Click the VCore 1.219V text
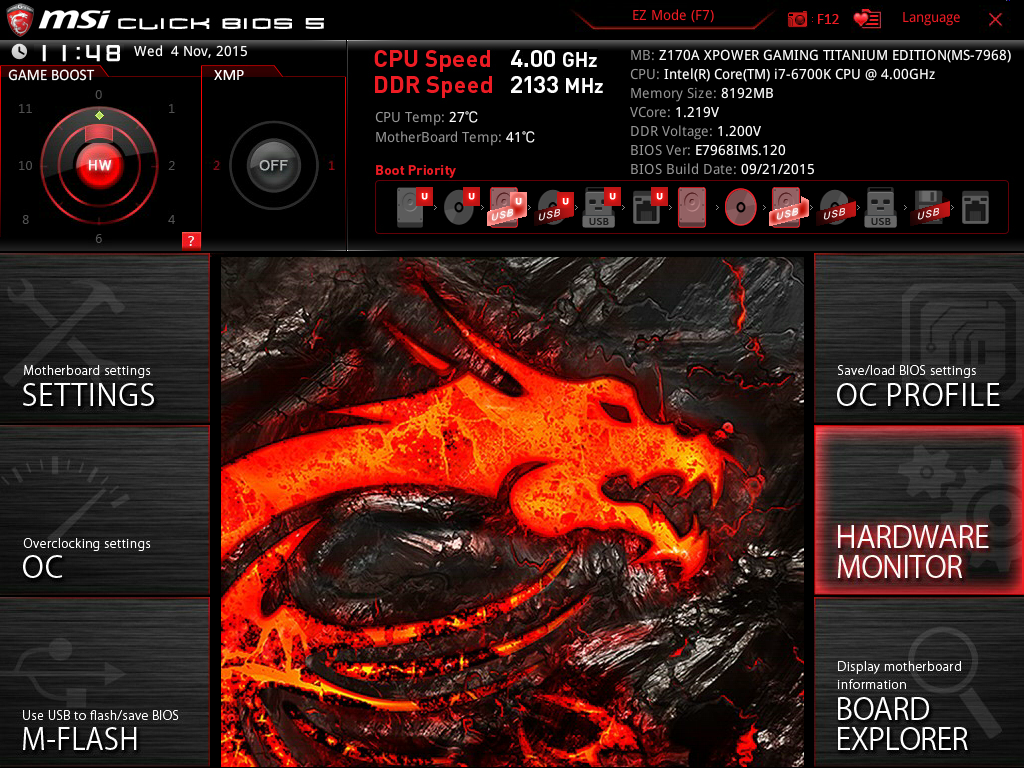This screenshot has width=1024, height=768. (x=675, y=112)
